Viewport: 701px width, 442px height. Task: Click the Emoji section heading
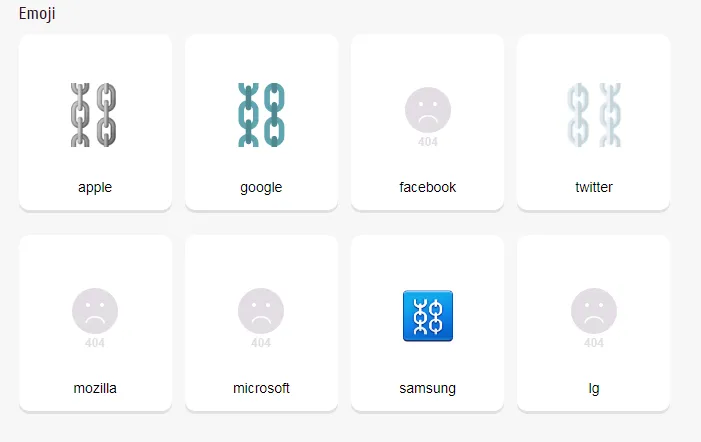(37, 13)
